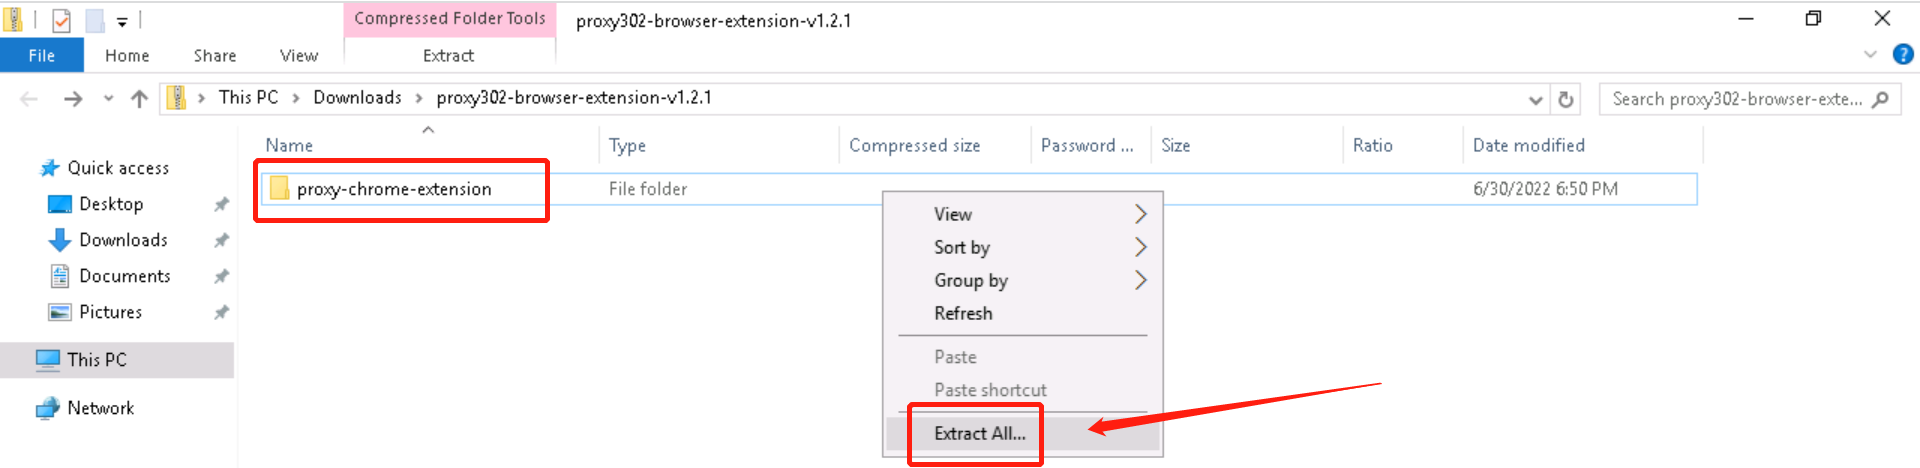Refresh the address bar location

pyautogui.click(x=1566, y=99)
